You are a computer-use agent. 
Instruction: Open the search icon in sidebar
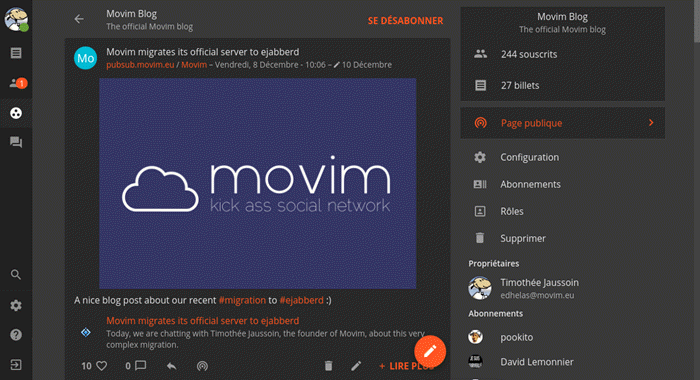coord(16,275)
